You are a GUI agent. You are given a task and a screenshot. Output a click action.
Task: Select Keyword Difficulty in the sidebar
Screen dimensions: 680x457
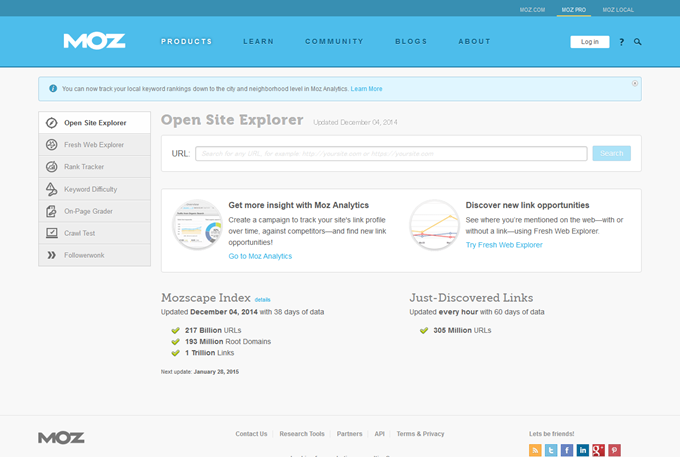(95, 189)
